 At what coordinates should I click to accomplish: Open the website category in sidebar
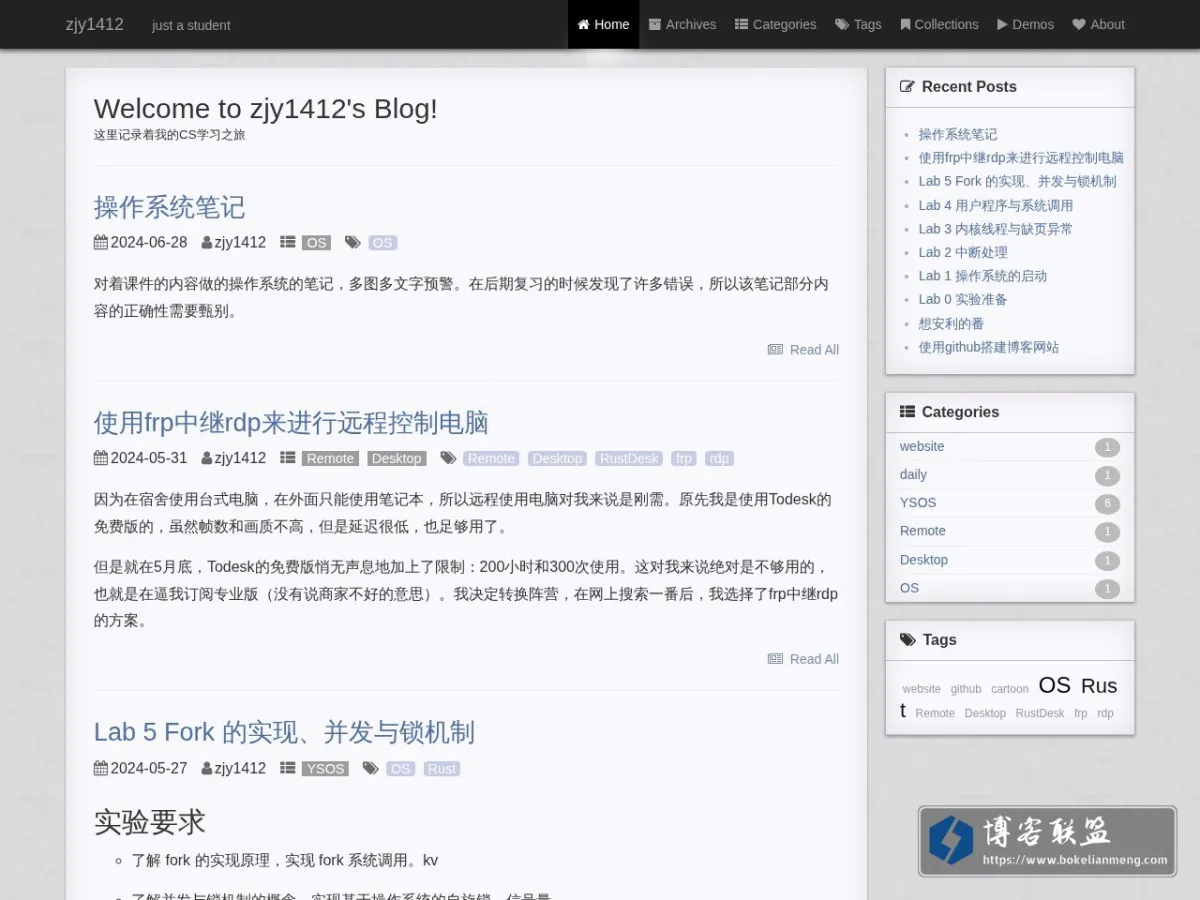click(922, 446)
